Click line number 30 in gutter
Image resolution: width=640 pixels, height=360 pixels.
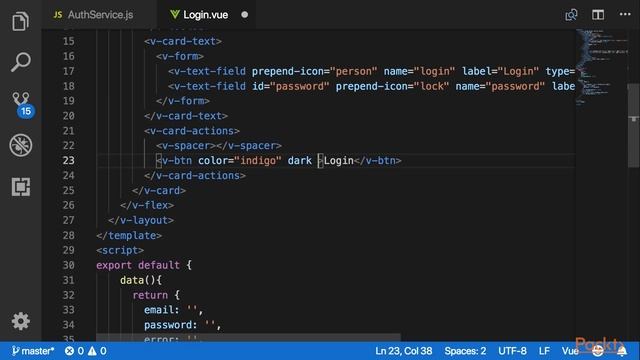(69, 265)
